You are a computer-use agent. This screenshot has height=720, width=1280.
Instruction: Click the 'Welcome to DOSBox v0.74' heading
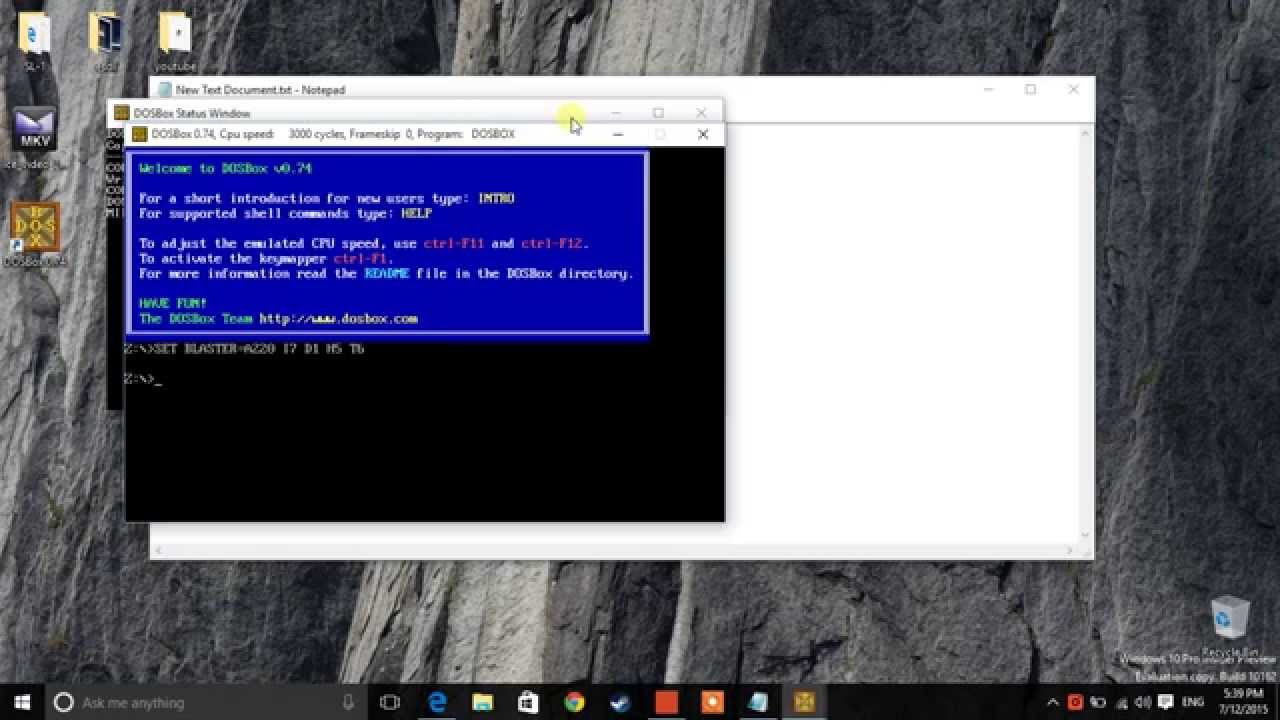tap(226, 168)
